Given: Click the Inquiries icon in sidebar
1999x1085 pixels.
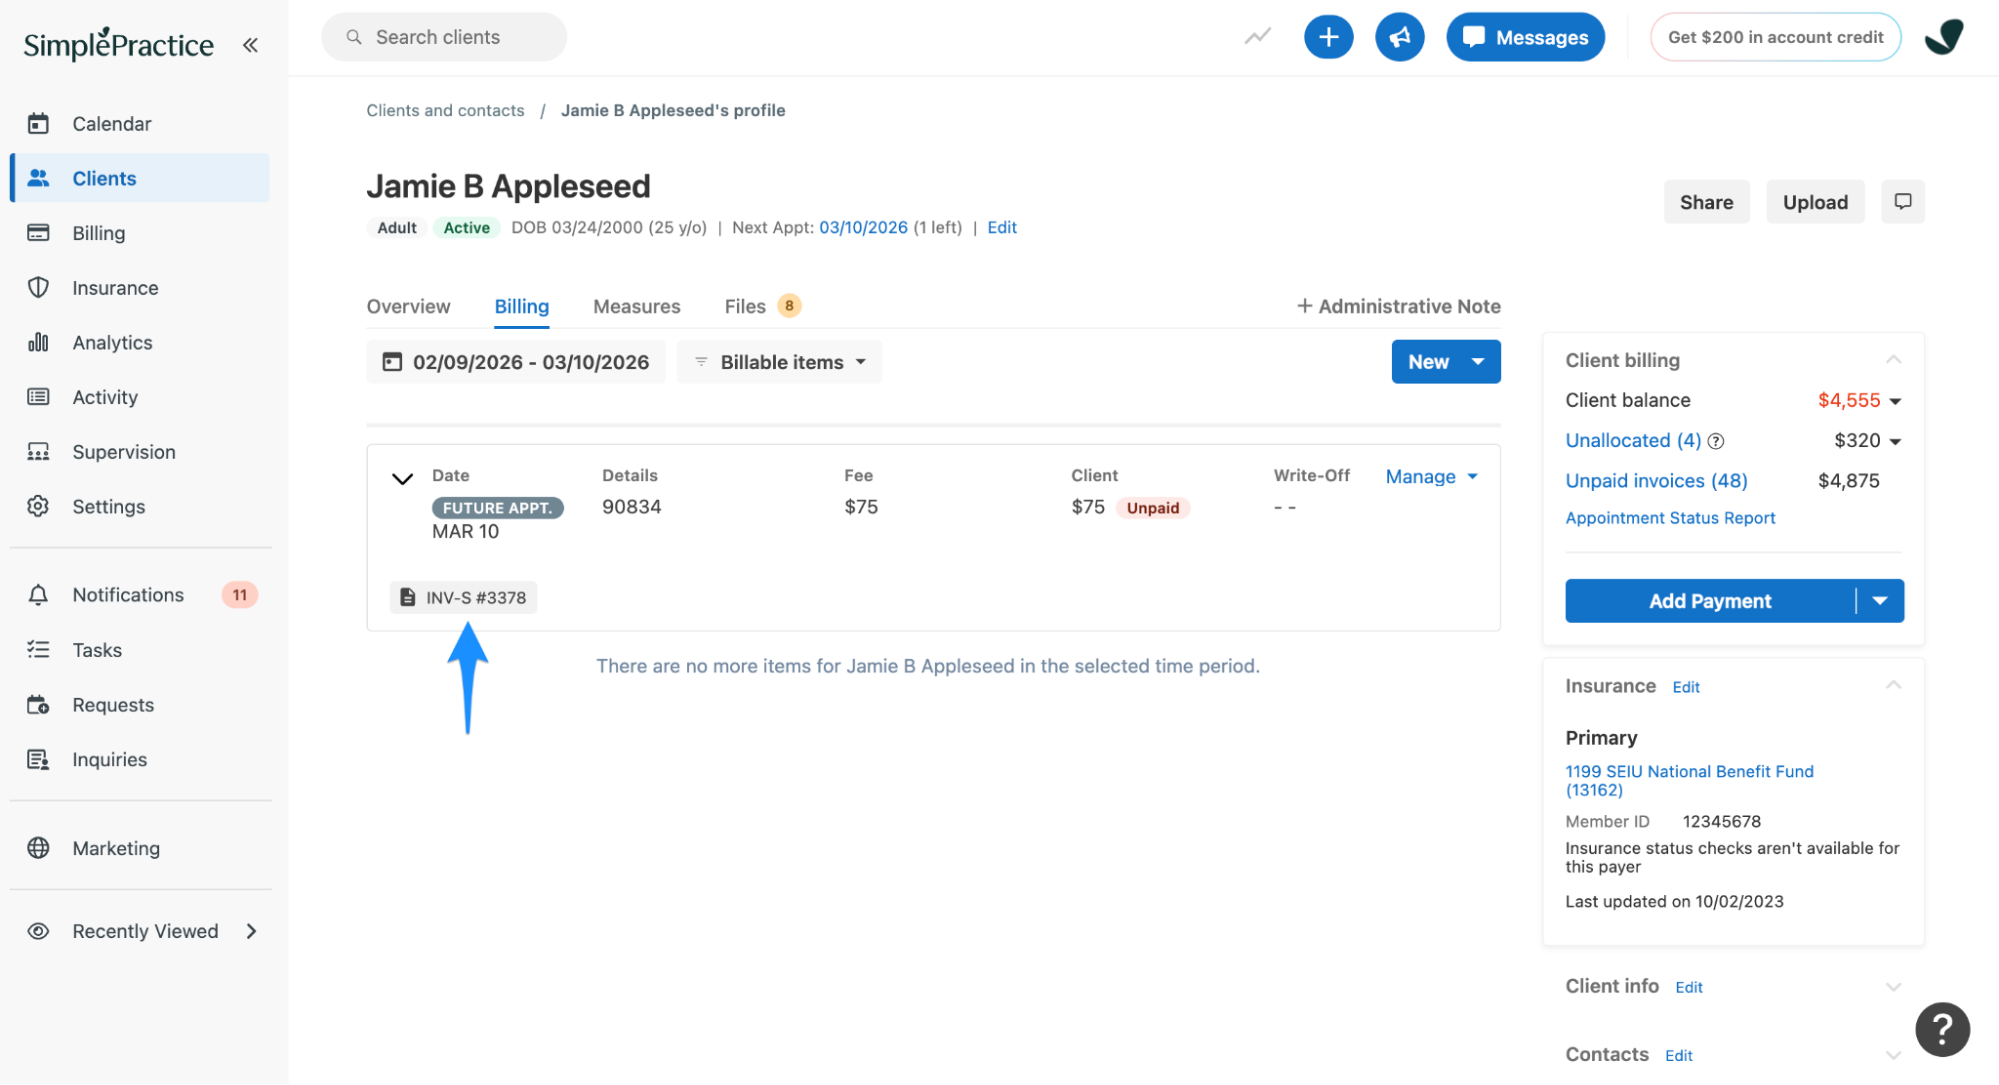Looking at the screenshot, I should [x=38, y=760].
